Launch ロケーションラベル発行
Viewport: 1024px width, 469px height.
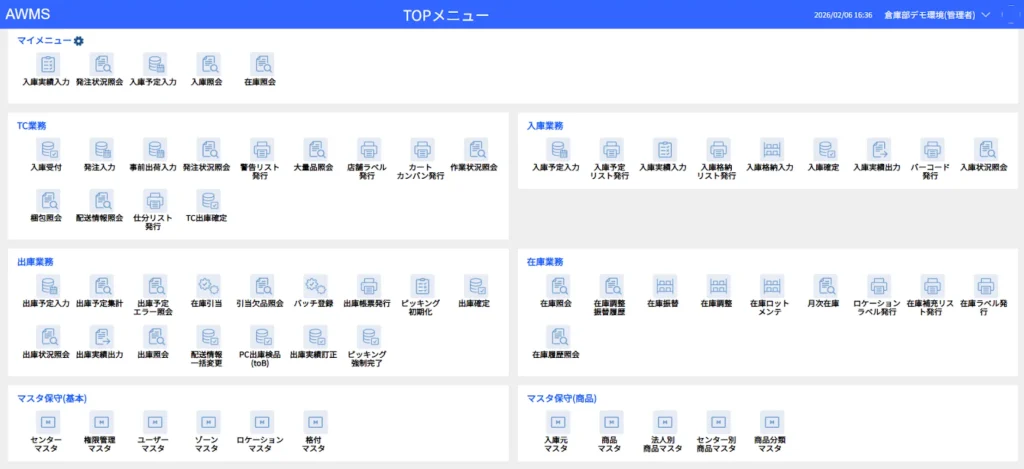click(x=877, y=286)
